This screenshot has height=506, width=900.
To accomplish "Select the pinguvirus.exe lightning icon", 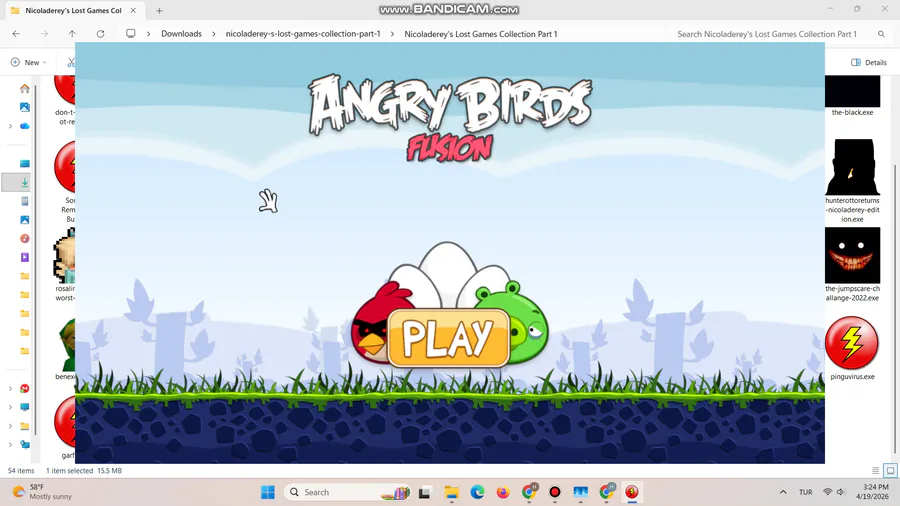I will pos(852,343).
